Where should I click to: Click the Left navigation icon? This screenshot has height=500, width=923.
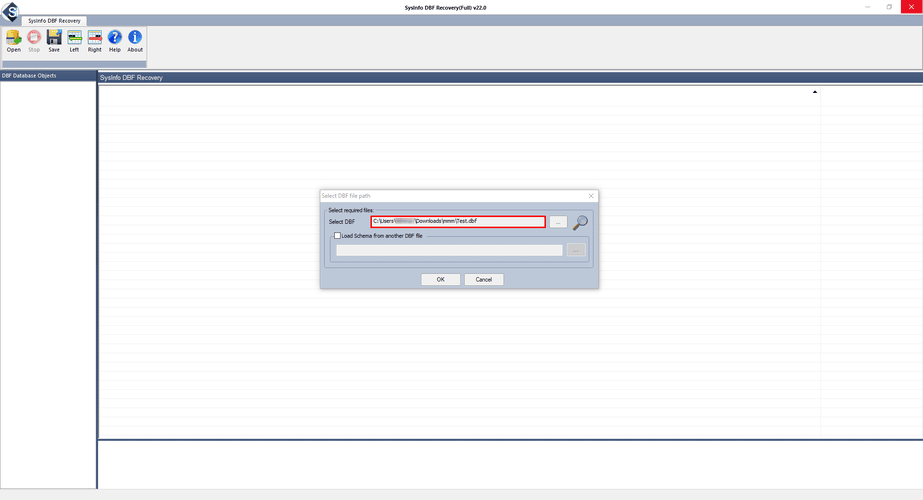click(74, 41)
